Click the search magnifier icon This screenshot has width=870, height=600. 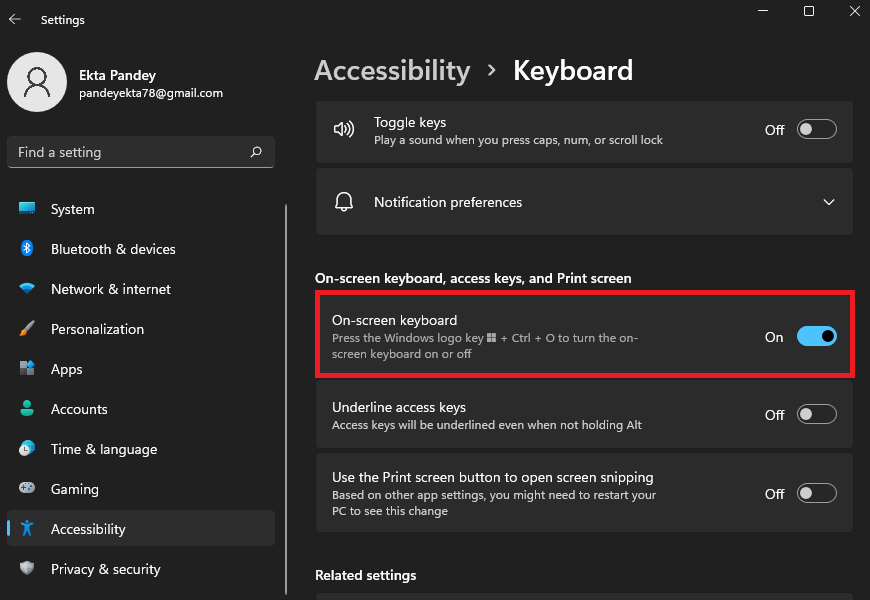(256, 152)
